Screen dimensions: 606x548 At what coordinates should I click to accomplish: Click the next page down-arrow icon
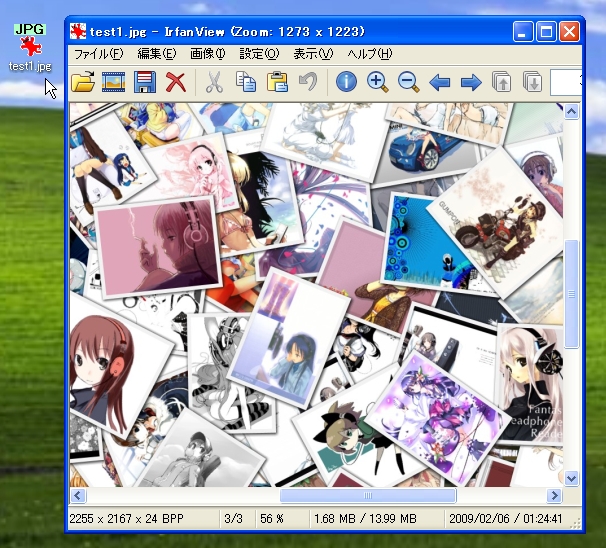coord(533,82)
